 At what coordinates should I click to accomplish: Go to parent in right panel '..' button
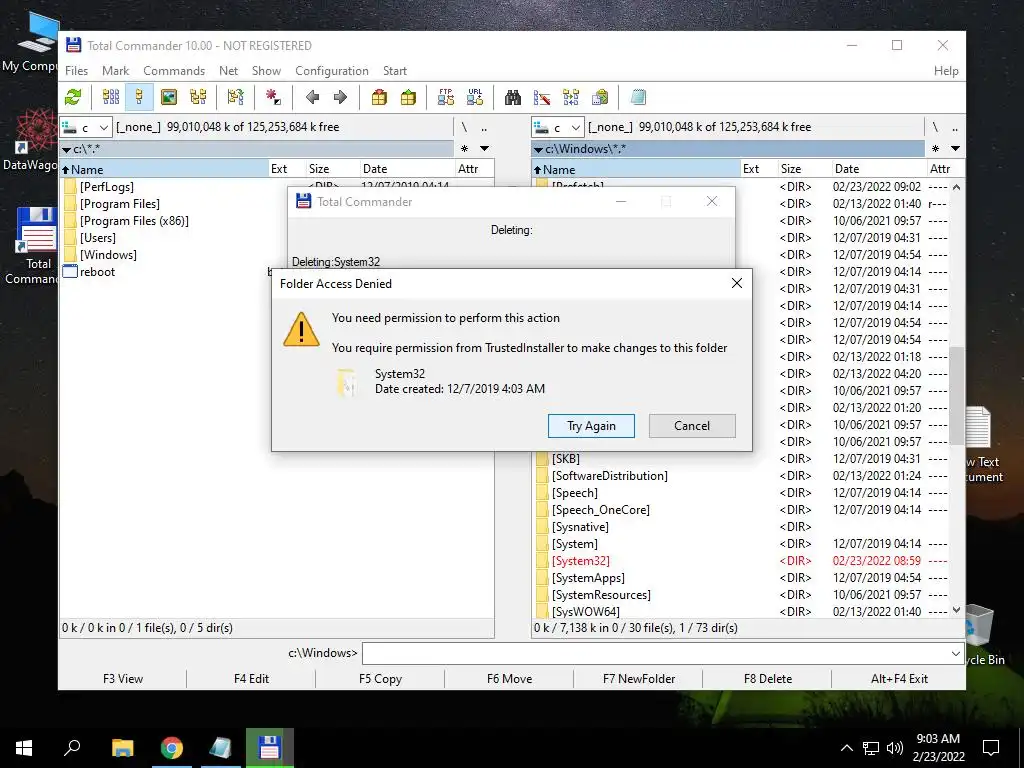point(954,127)
